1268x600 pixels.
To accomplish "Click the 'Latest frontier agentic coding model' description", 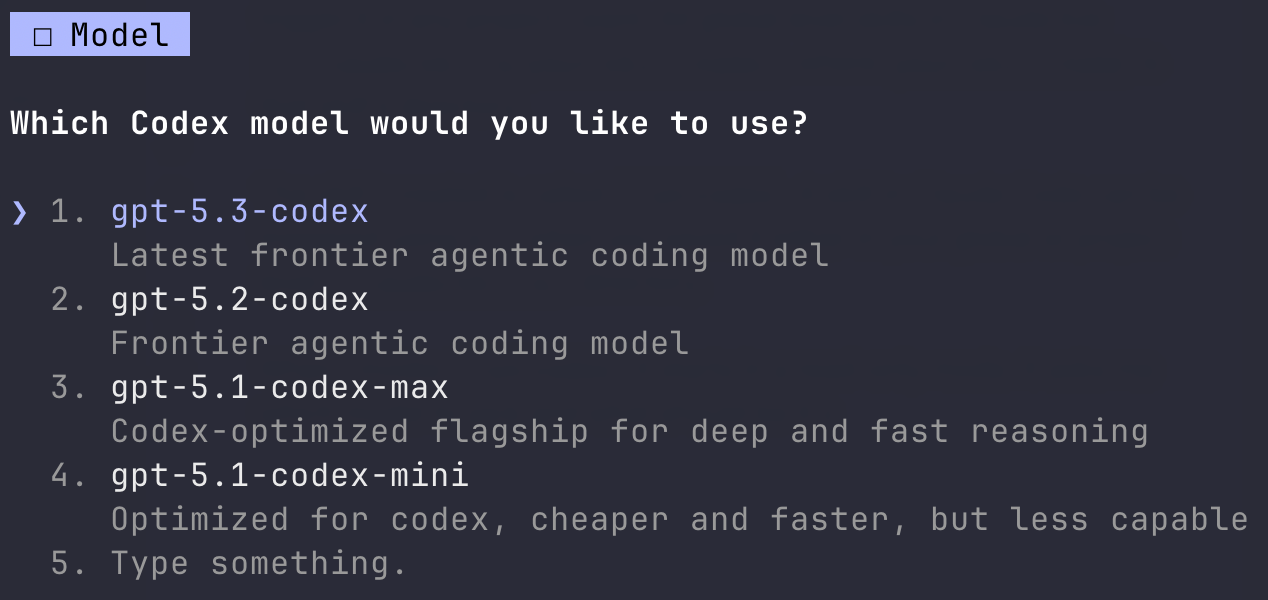I will click(470, 255).
